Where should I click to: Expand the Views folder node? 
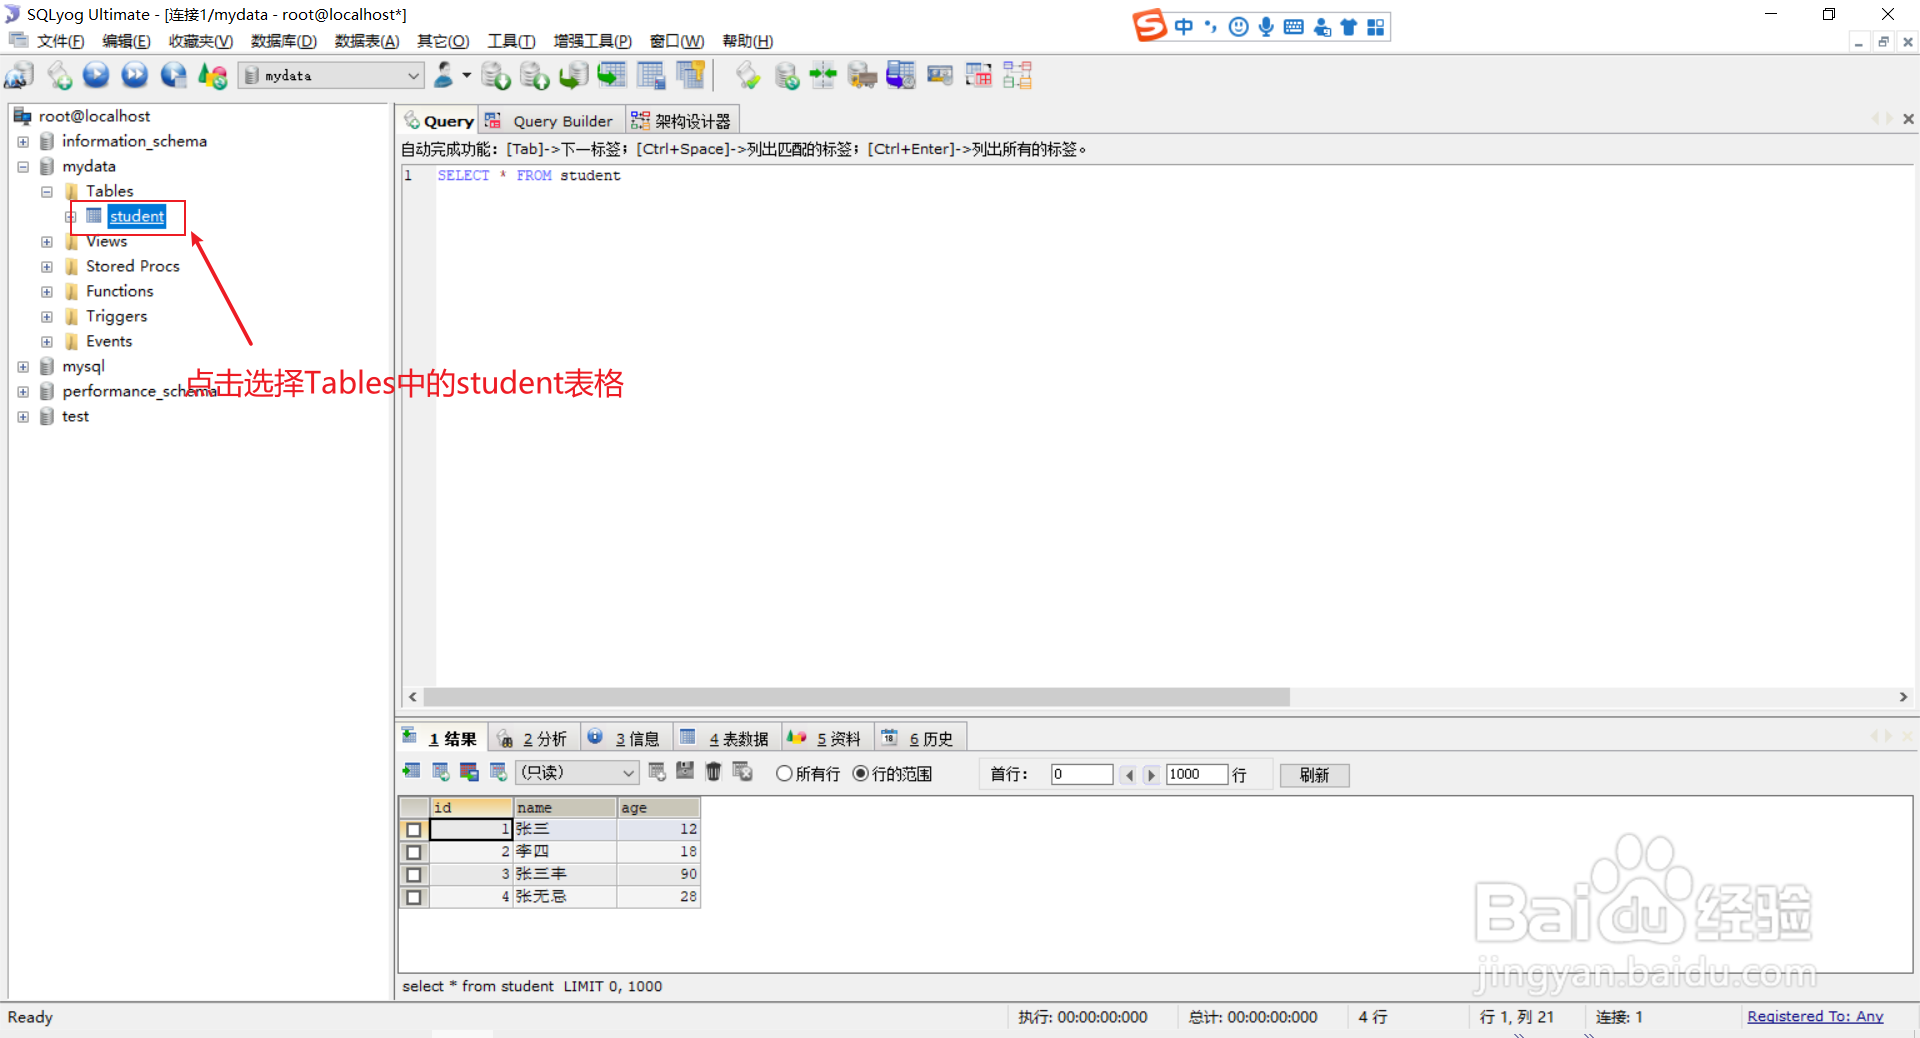point(47,242)
